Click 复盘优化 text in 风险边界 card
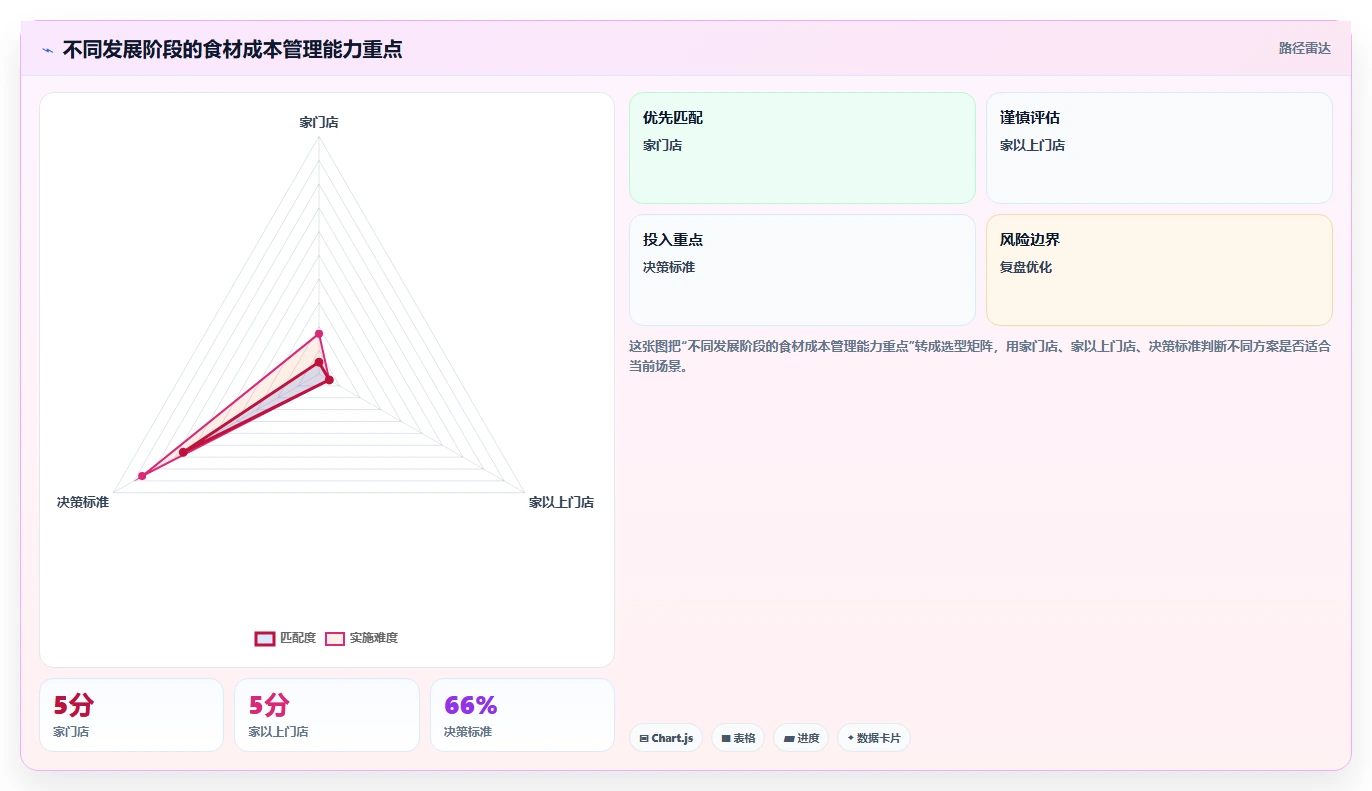The width and height of the screenshot is (1372, 791). pyautogui.click(x=1026, y=267)
